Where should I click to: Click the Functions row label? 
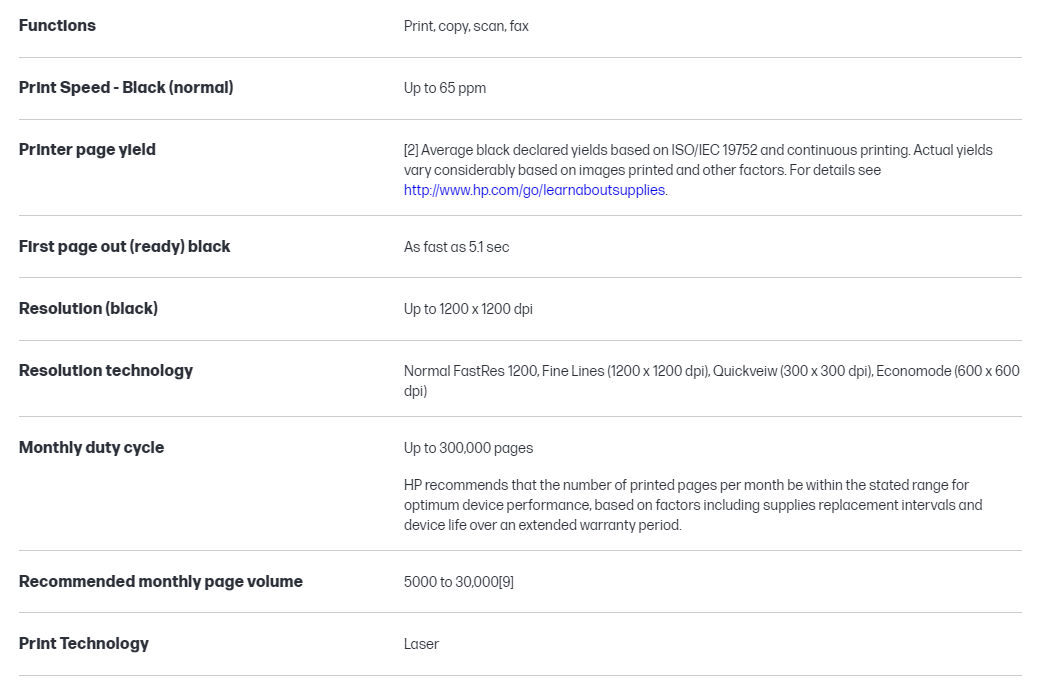pyautogui.click(x=57, y=26)
